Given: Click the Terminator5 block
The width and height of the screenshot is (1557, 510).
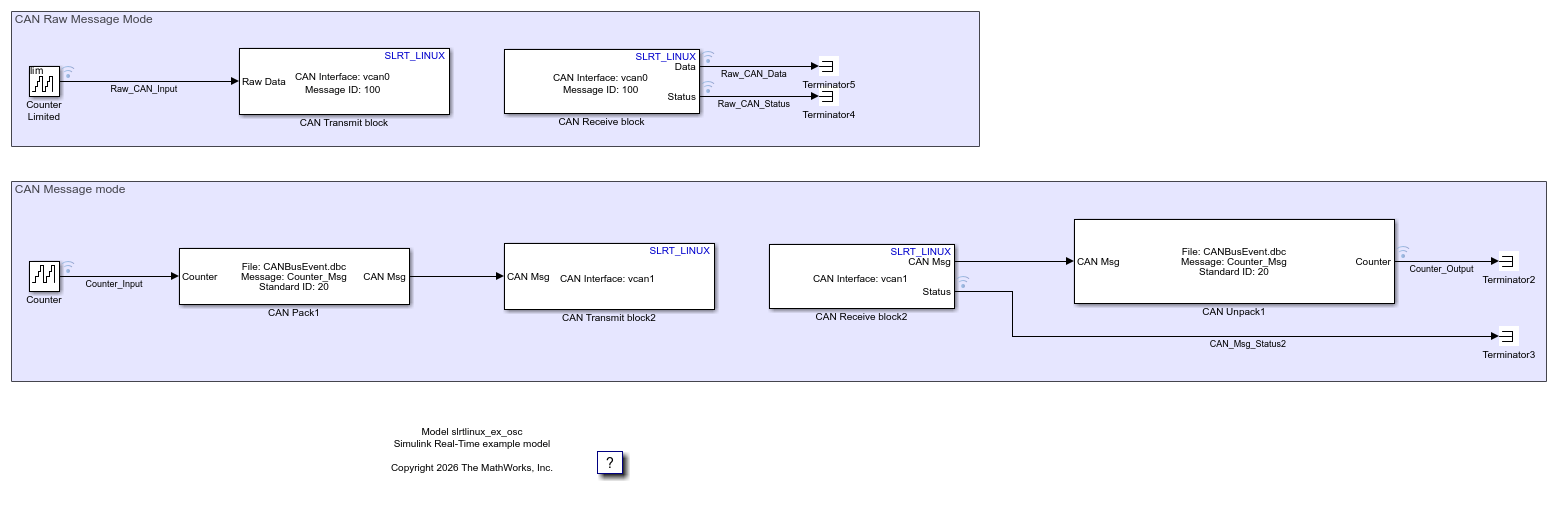Looking at the screenshot, I should 828,66.
